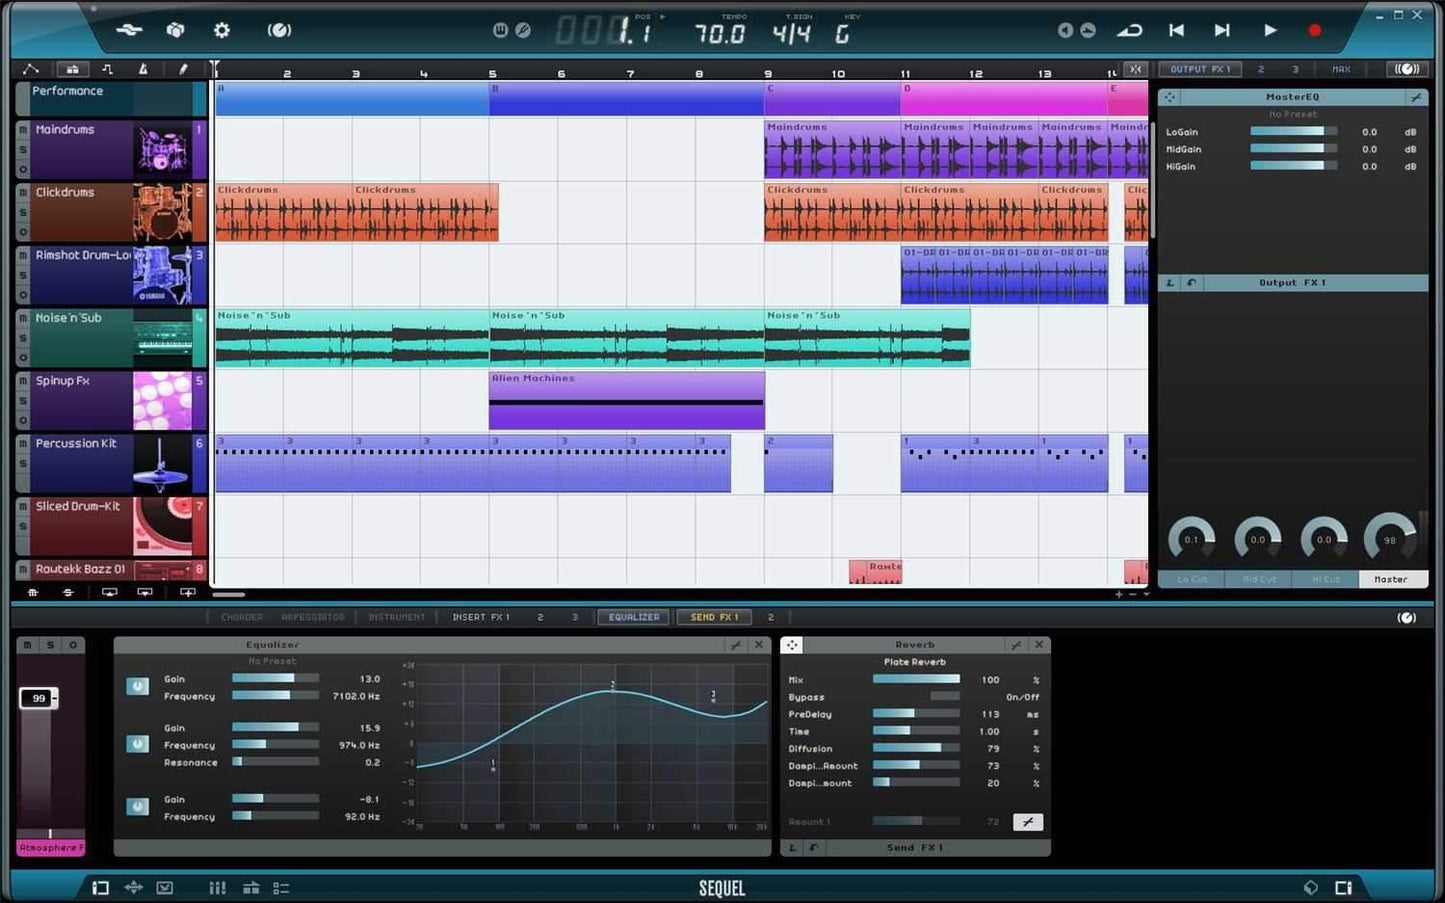1445x903 pixels.
Task: Close the Equalizer panel
Action: (x=759, y=645)
